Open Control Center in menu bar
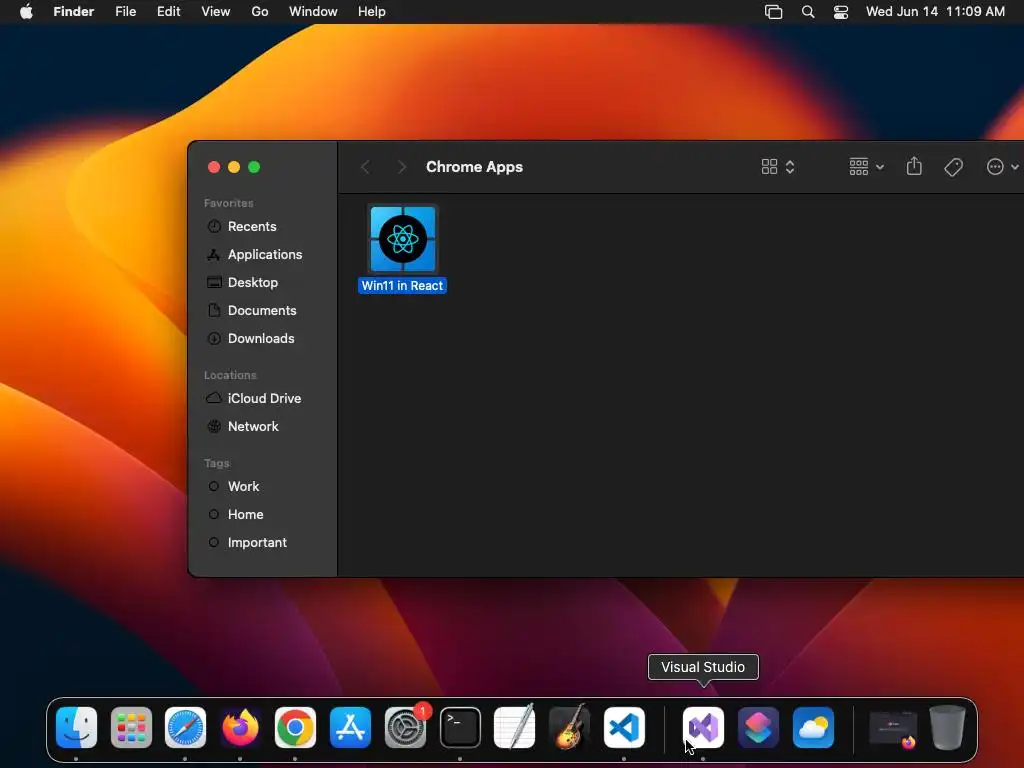 click(x=841, y=12)
